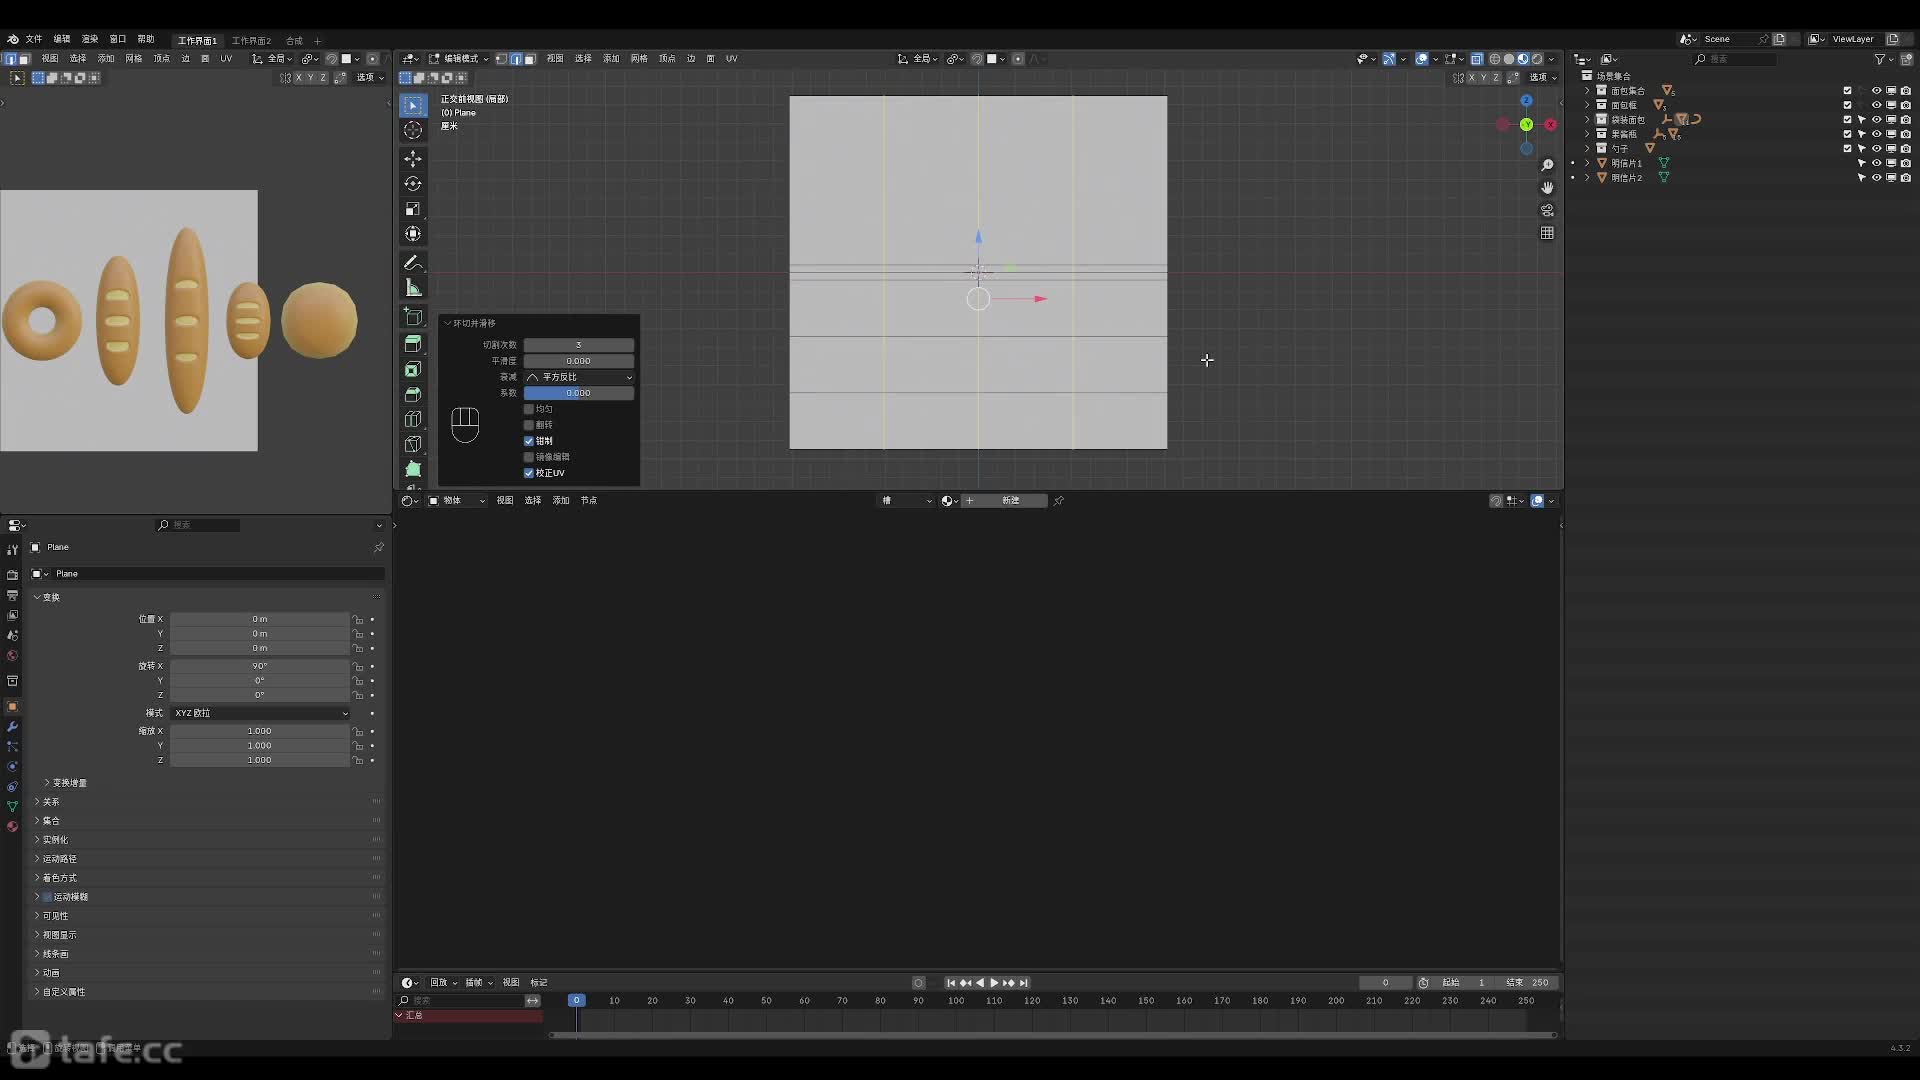The image size is (1920, 1080).
Task: Select the Annotate pencil tool
Action: coord(412,262)
